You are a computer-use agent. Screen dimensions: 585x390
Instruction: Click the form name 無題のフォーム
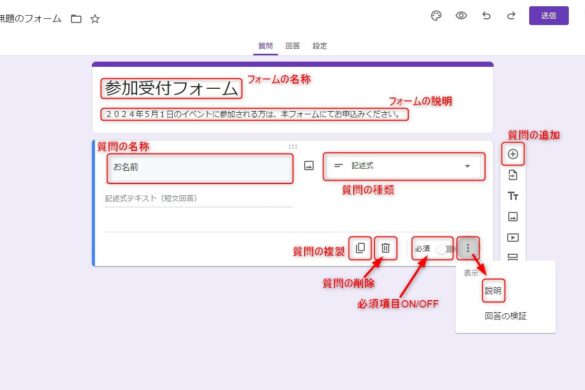pos(31,19)
